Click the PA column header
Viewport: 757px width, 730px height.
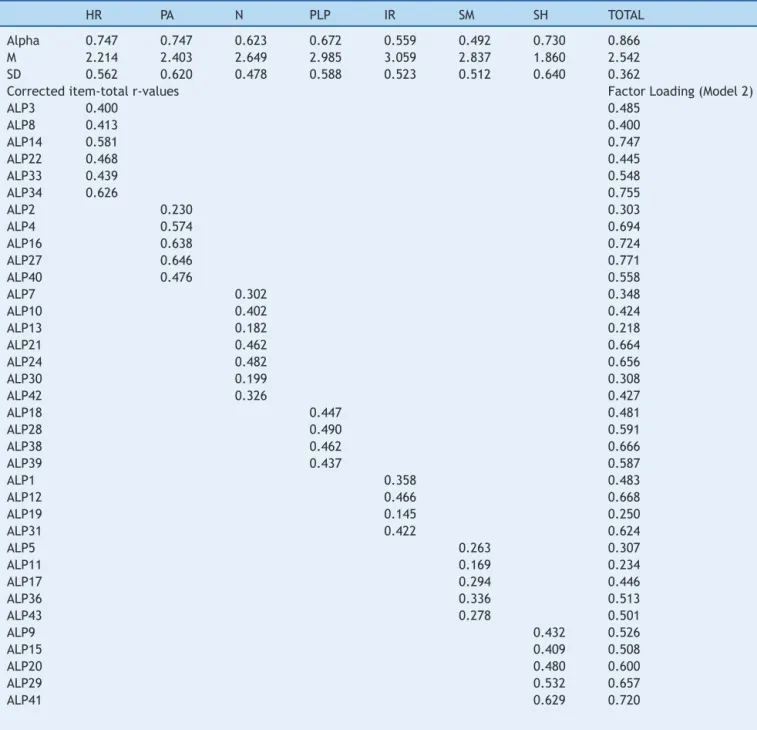point(167,15)
